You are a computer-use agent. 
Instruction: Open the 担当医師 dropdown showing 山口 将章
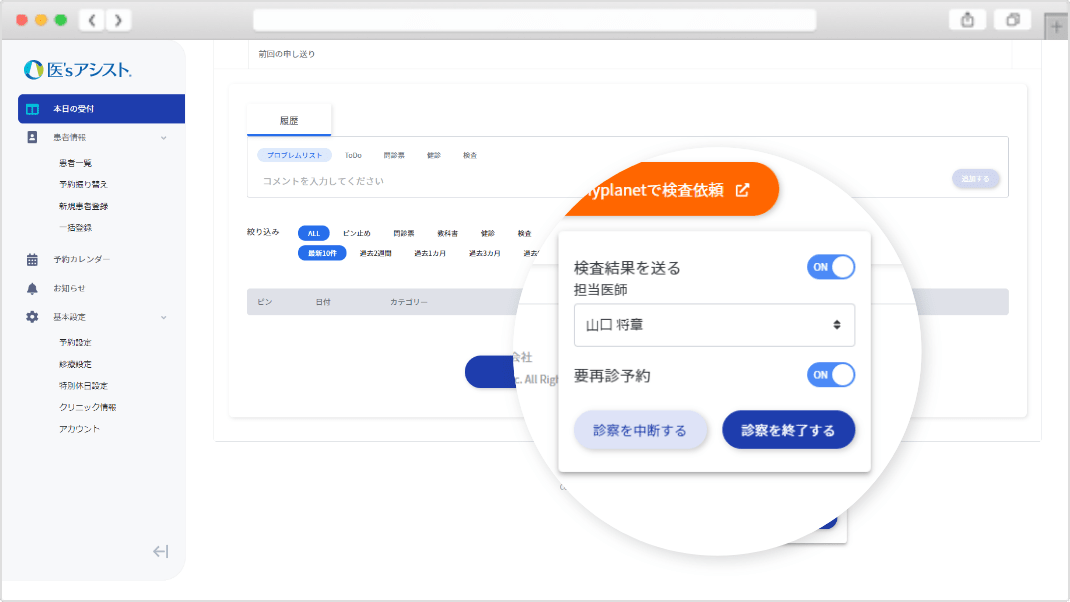pyautogui.click(x=714, y=325)
